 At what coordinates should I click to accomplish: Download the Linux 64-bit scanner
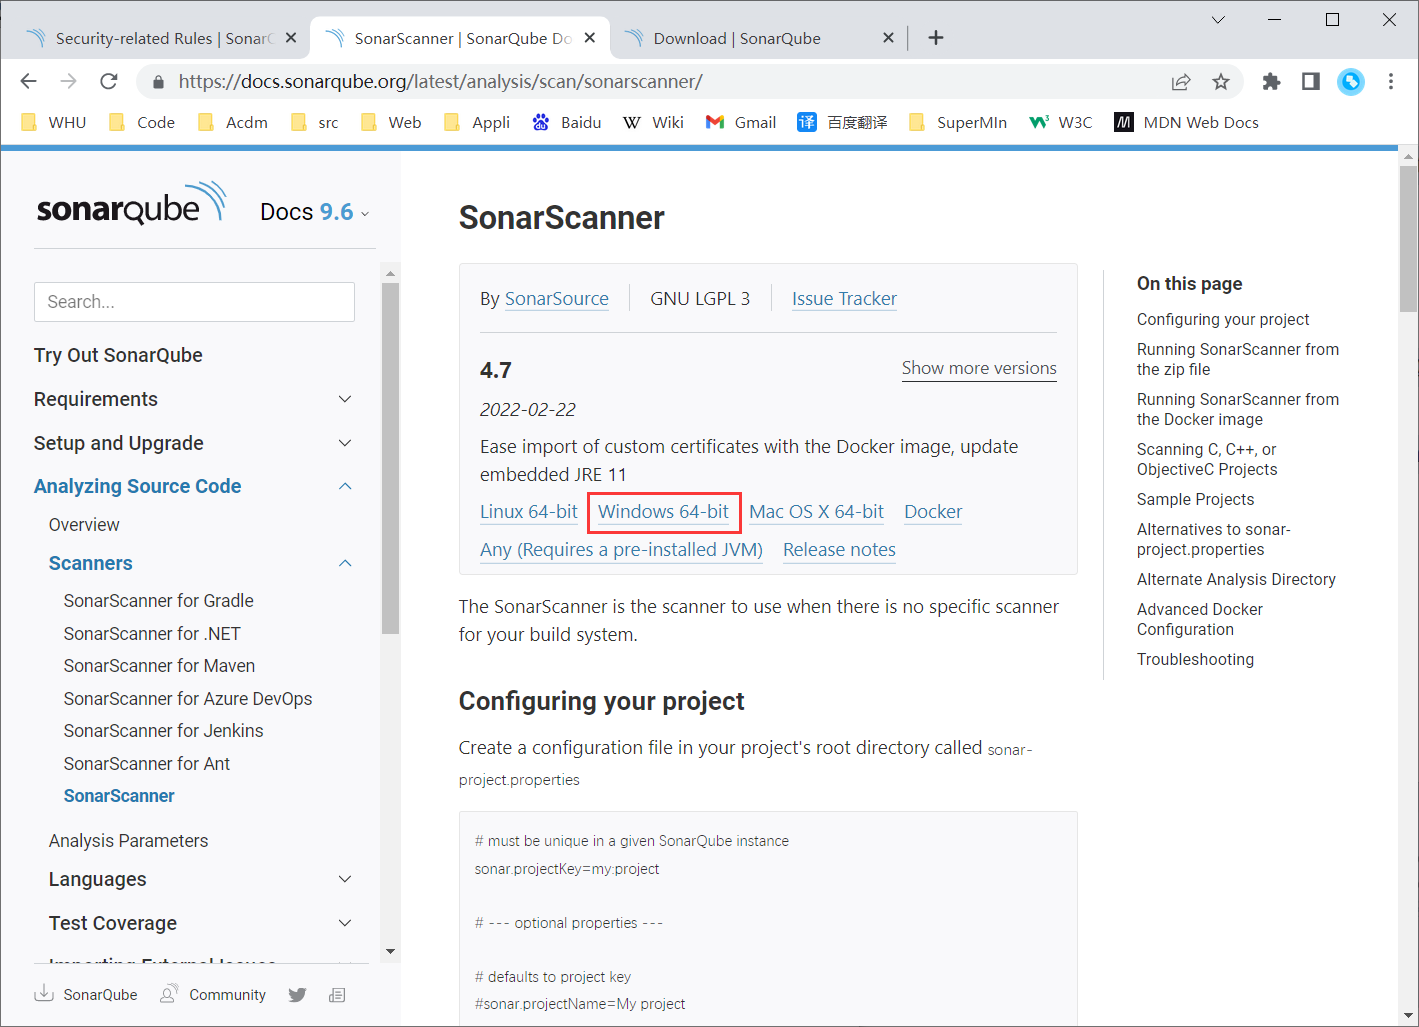tap(529, 511)
